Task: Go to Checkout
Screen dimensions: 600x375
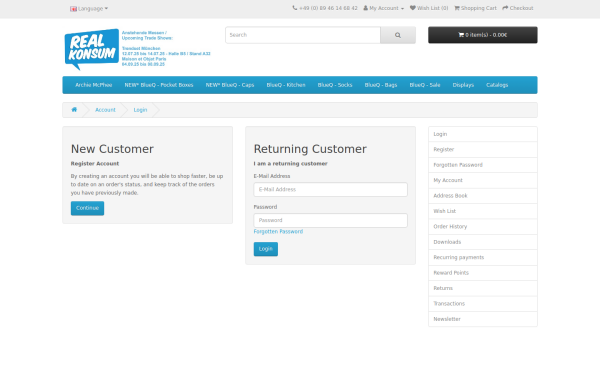Action: click(x=518, y=8)
